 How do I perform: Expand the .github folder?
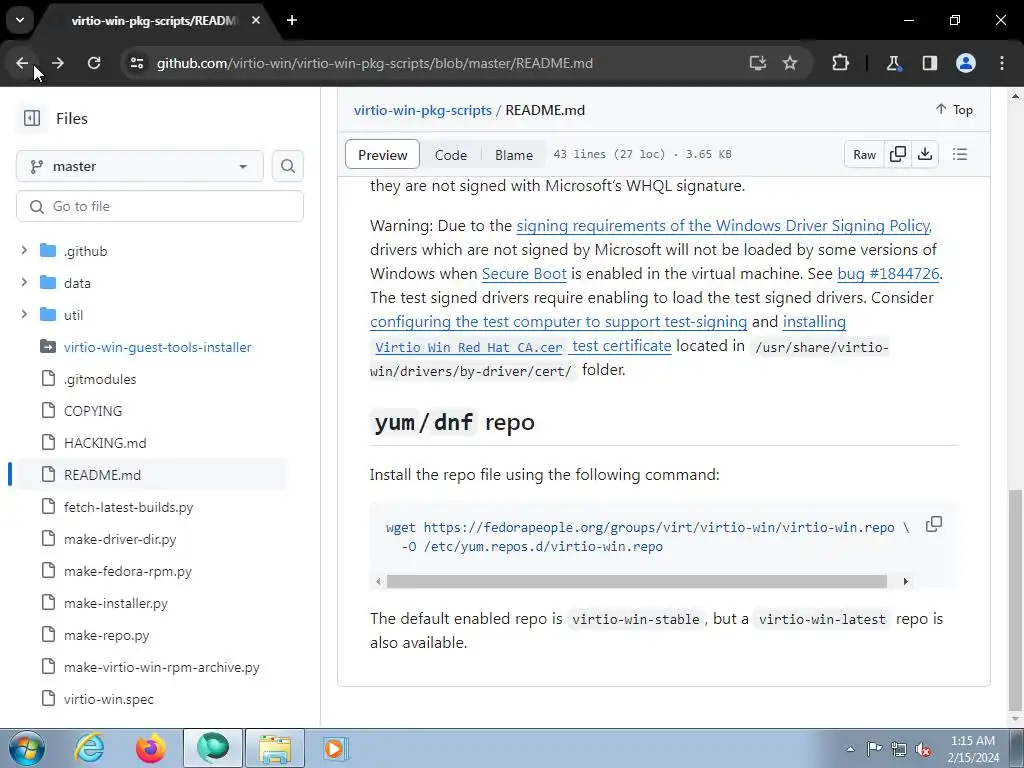[24, 251]
